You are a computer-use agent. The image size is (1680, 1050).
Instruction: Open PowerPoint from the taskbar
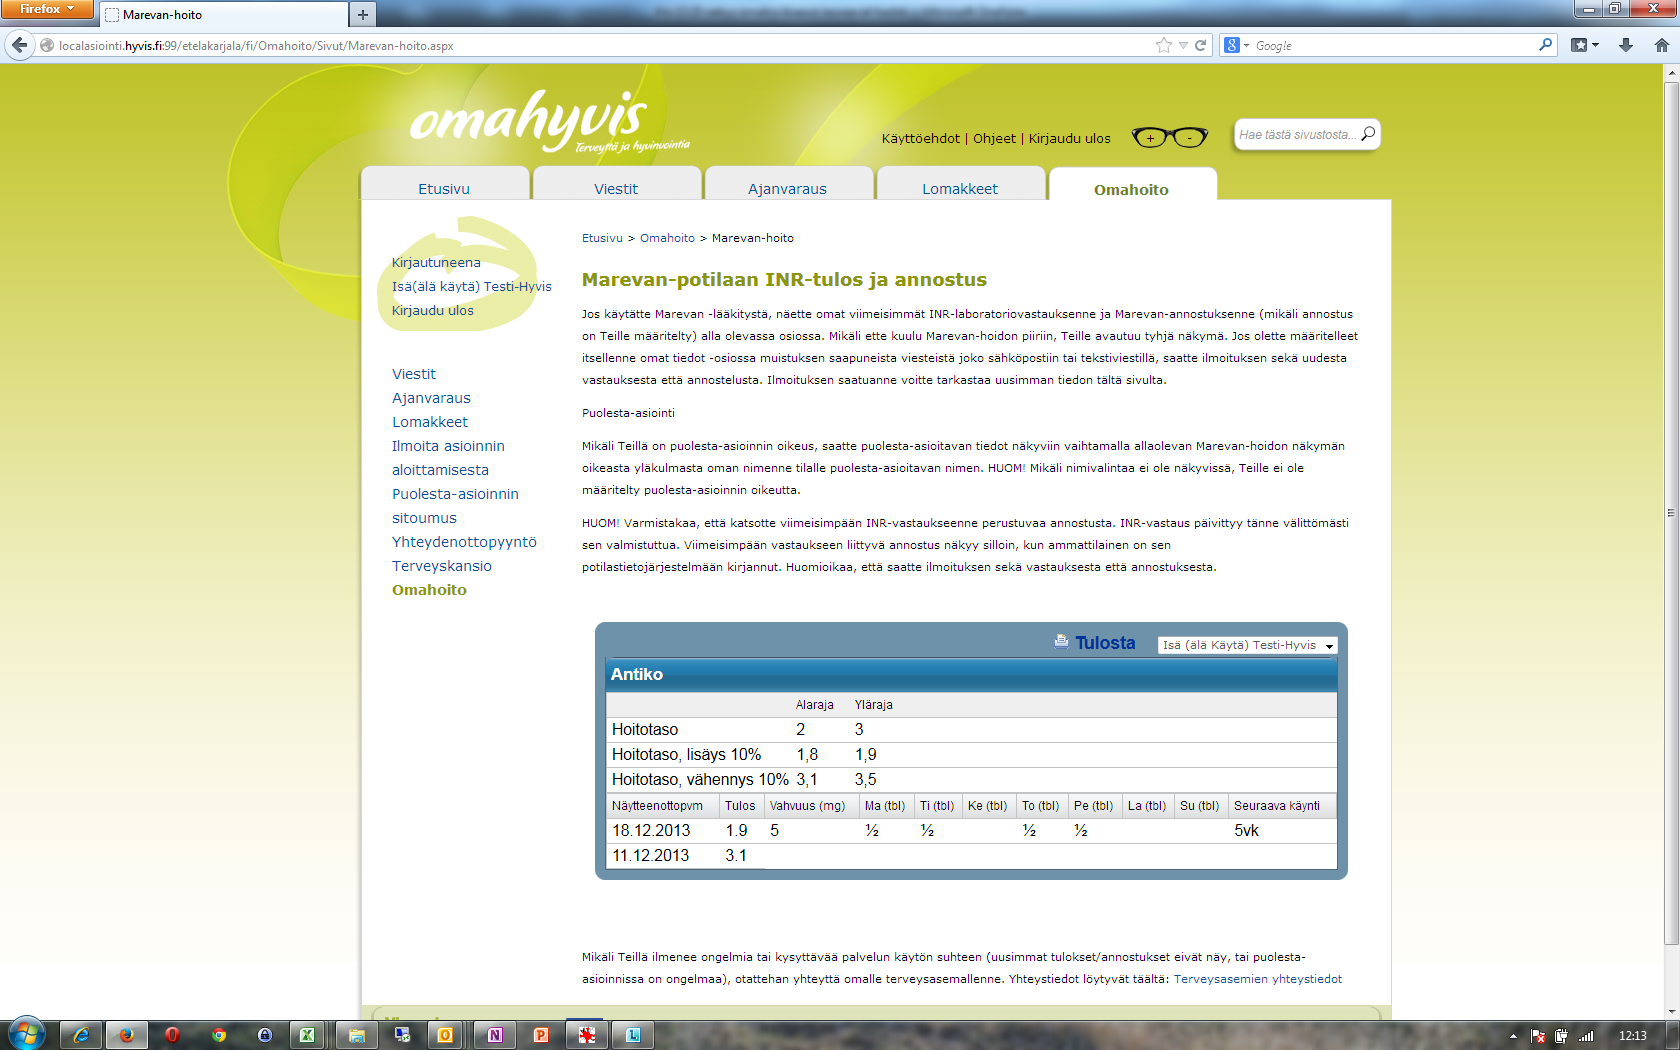(x=541, y=1035)
